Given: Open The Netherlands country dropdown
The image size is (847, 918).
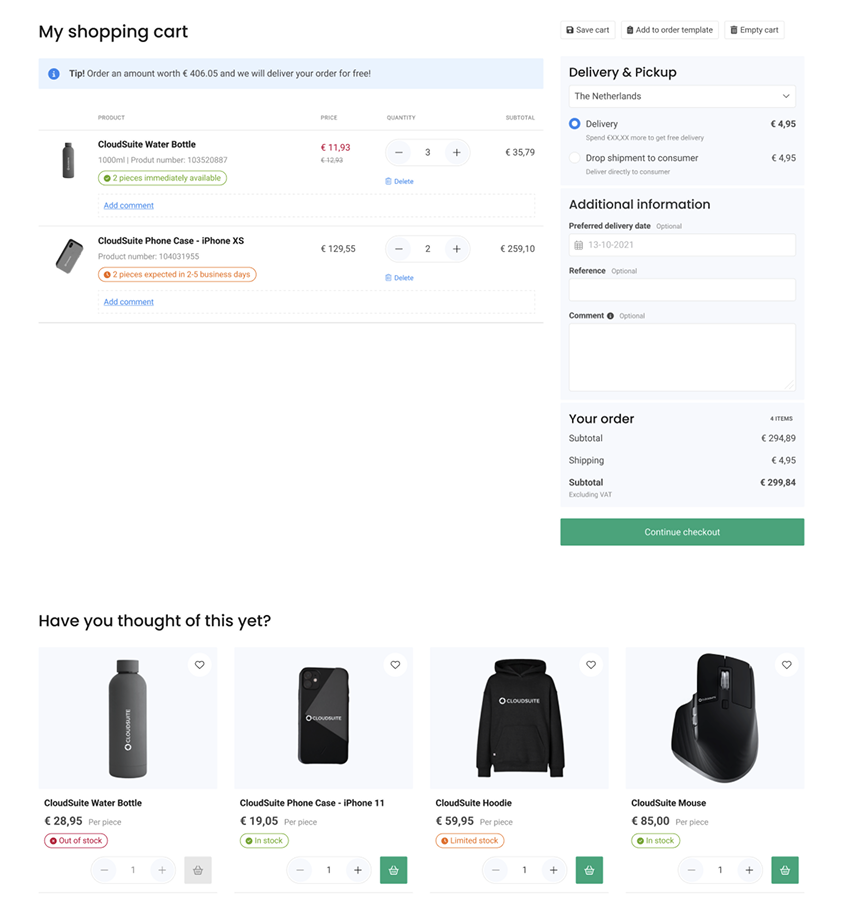Looking at the screenshot, I should click(x=682, y=97).
